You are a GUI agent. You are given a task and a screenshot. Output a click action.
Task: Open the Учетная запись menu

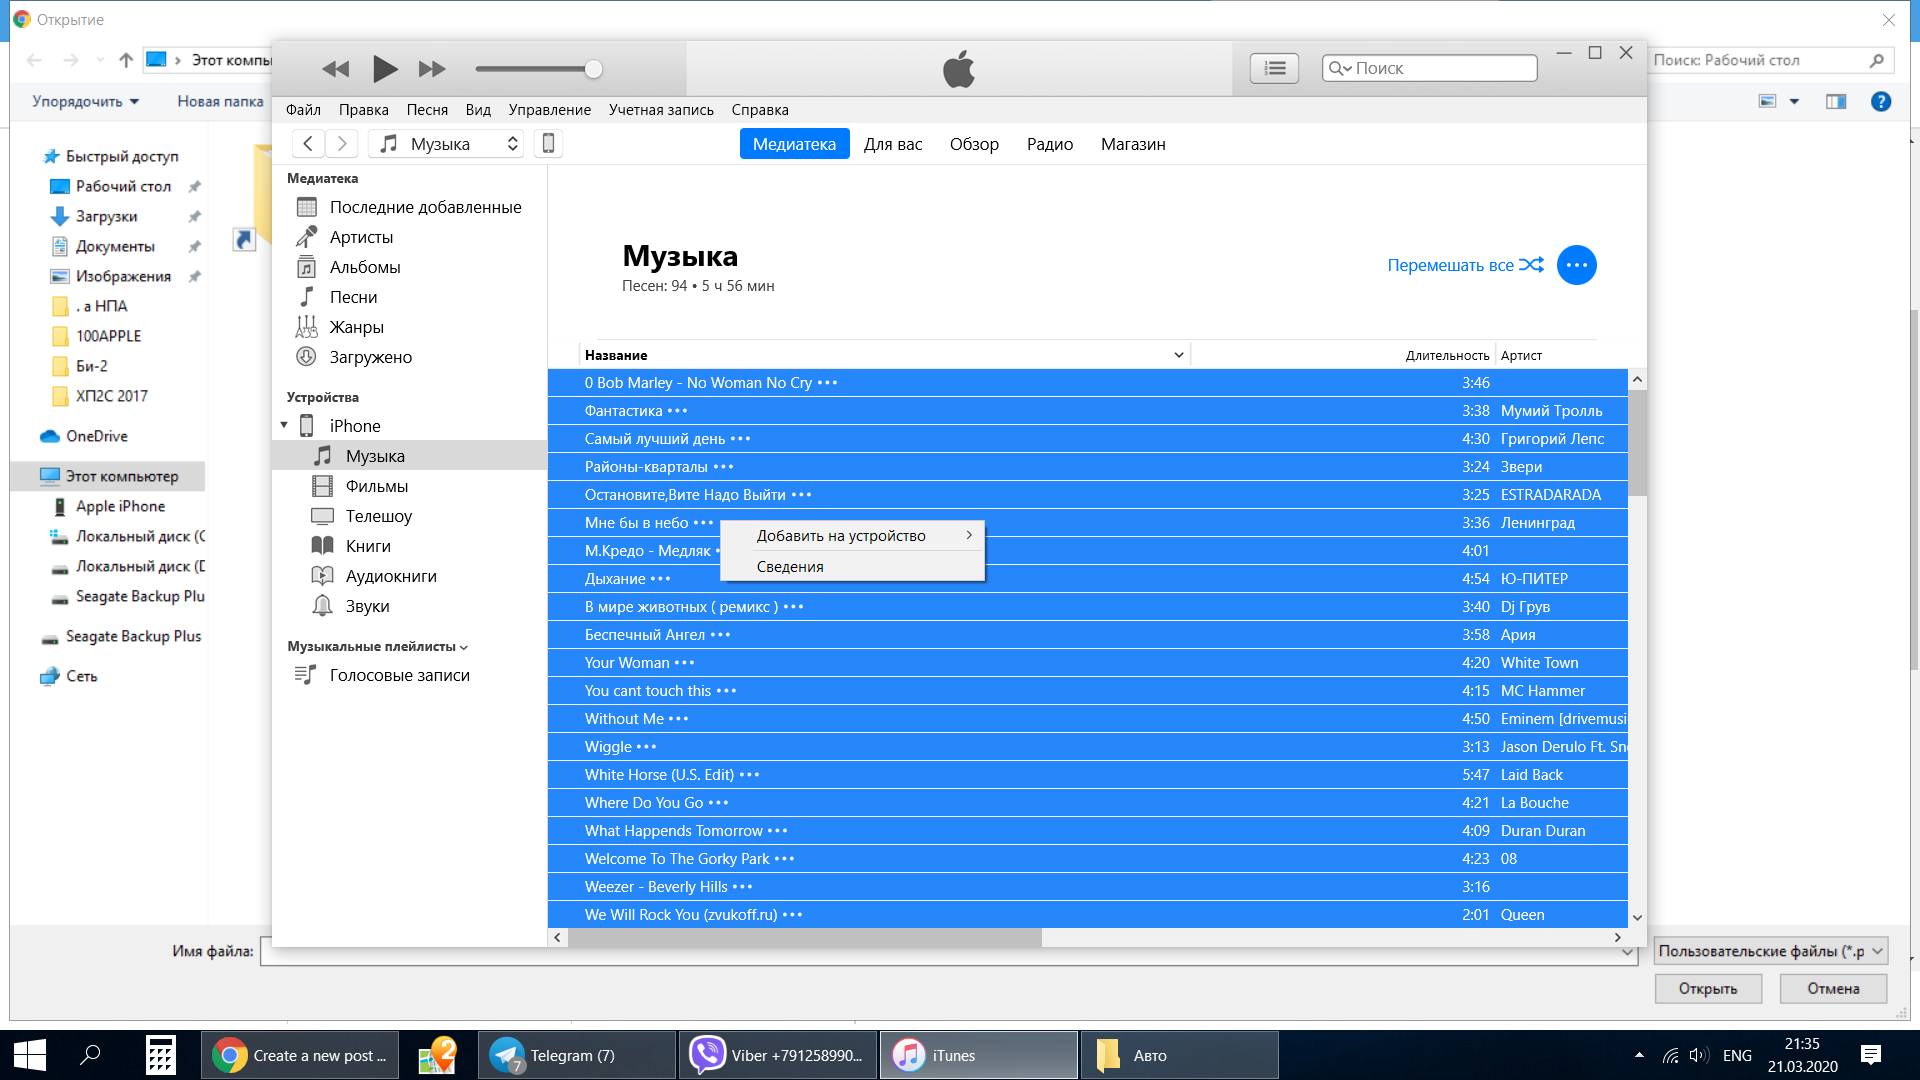(661, 110)
